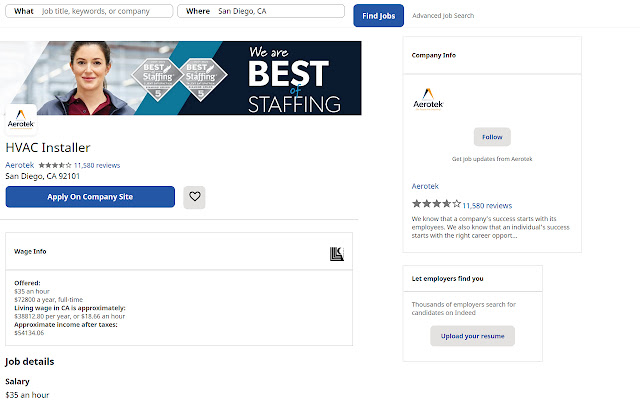Image resolution: width=640 pixels, height=400 pixels.
Task: Open 11,580 reviews link under job title
Action: [x=97, y=165]
